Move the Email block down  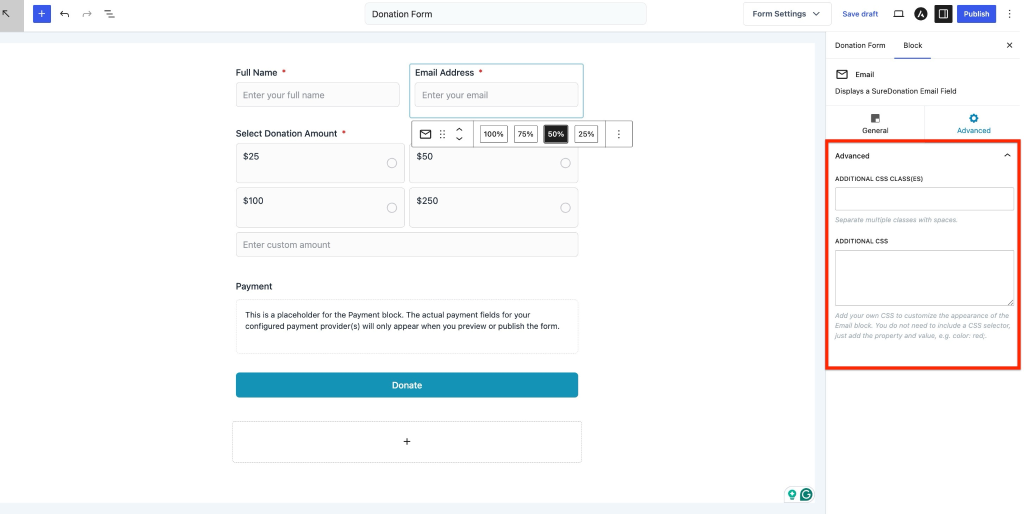point(459,138)
